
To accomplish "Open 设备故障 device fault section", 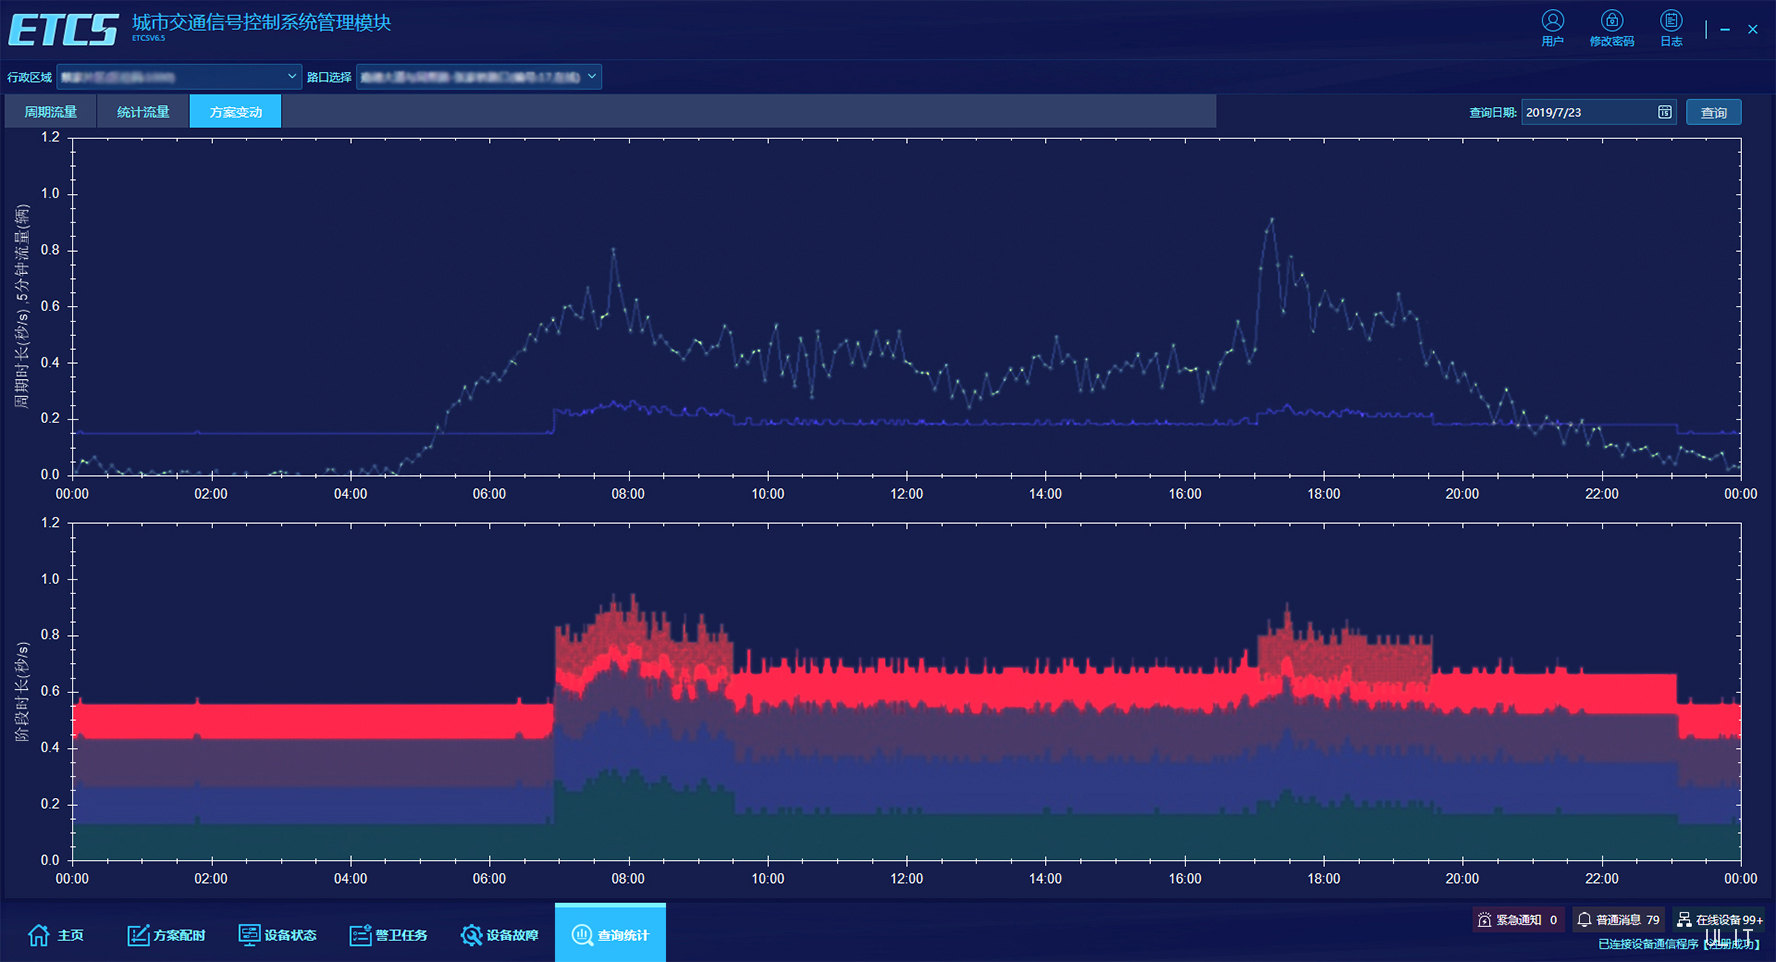I will click(499, 935).
